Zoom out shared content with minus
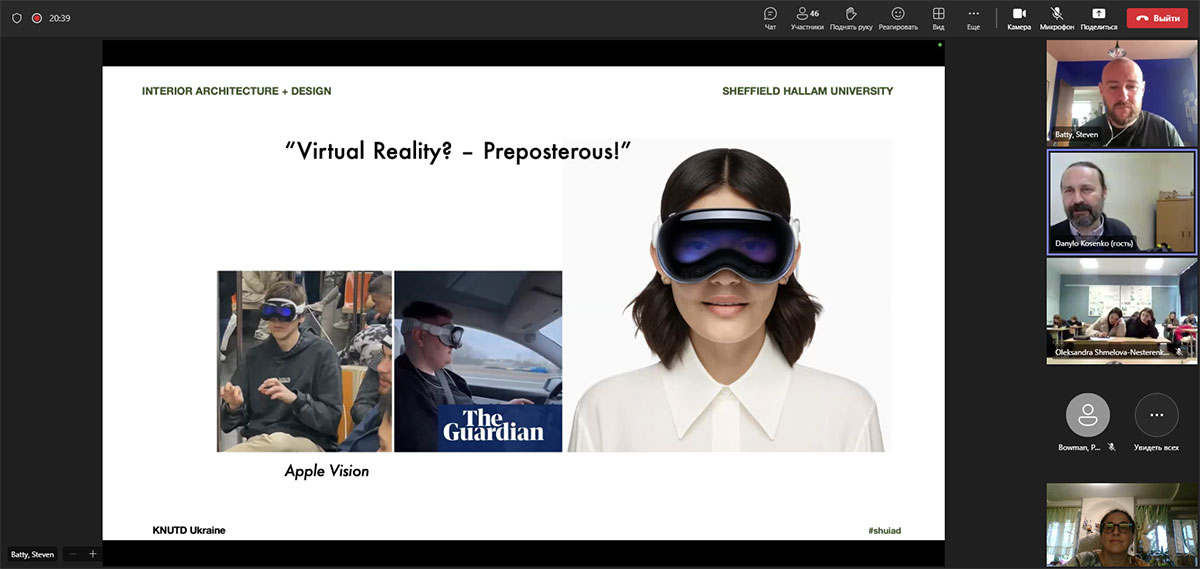 [73, 554]
